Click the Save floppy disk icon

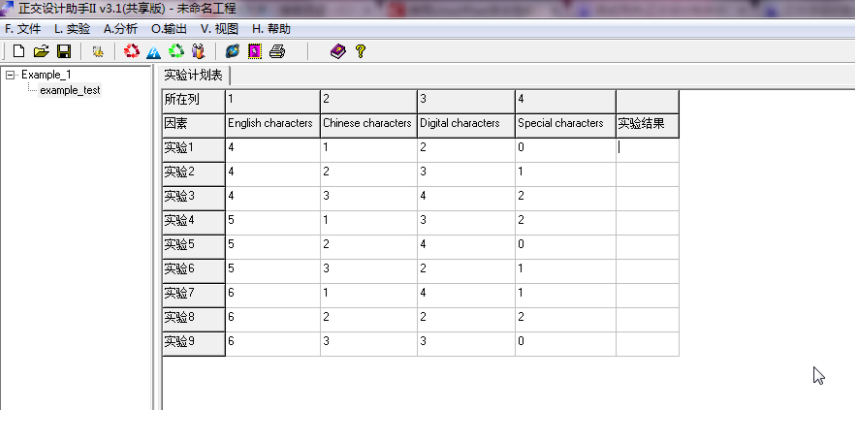pyautogui.click(x=63, y=51)
